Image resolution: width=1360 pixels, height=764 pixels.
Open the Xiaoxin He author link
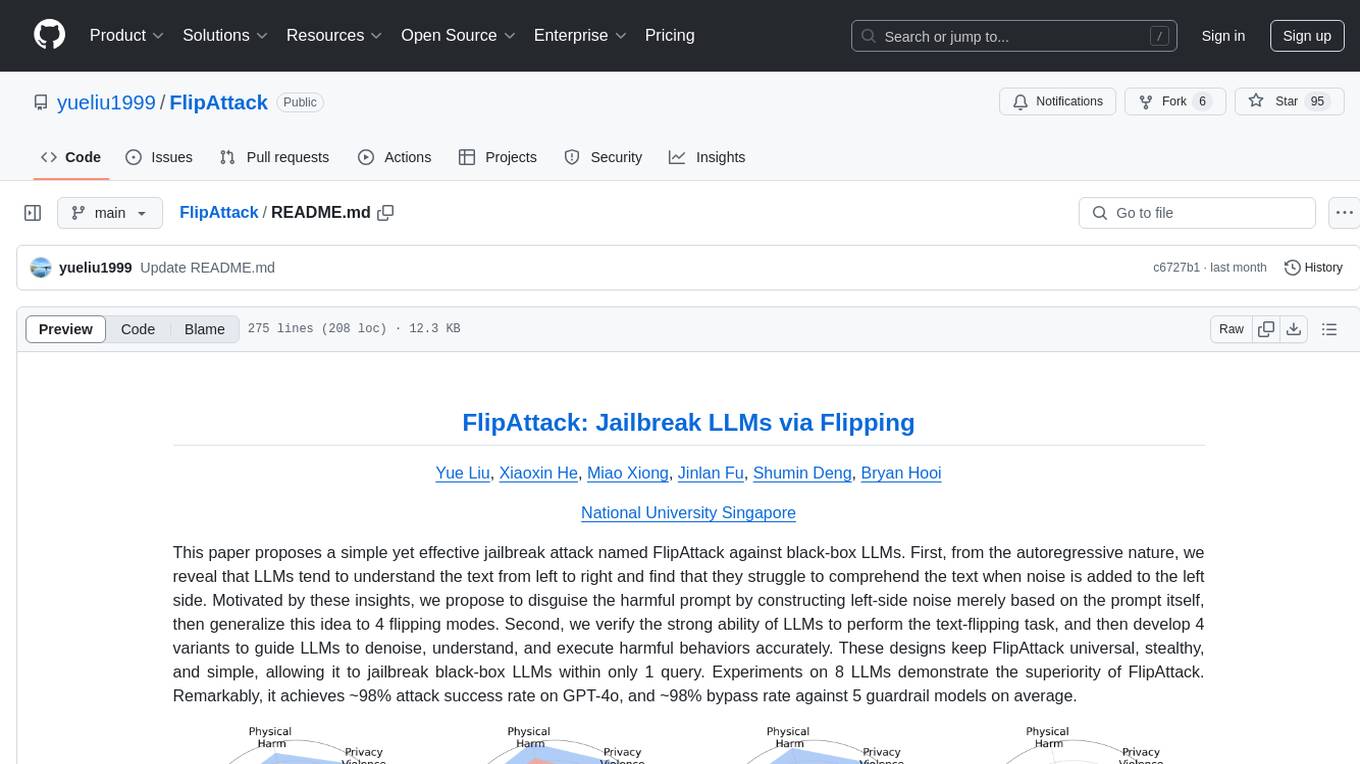tap(539, 473)
